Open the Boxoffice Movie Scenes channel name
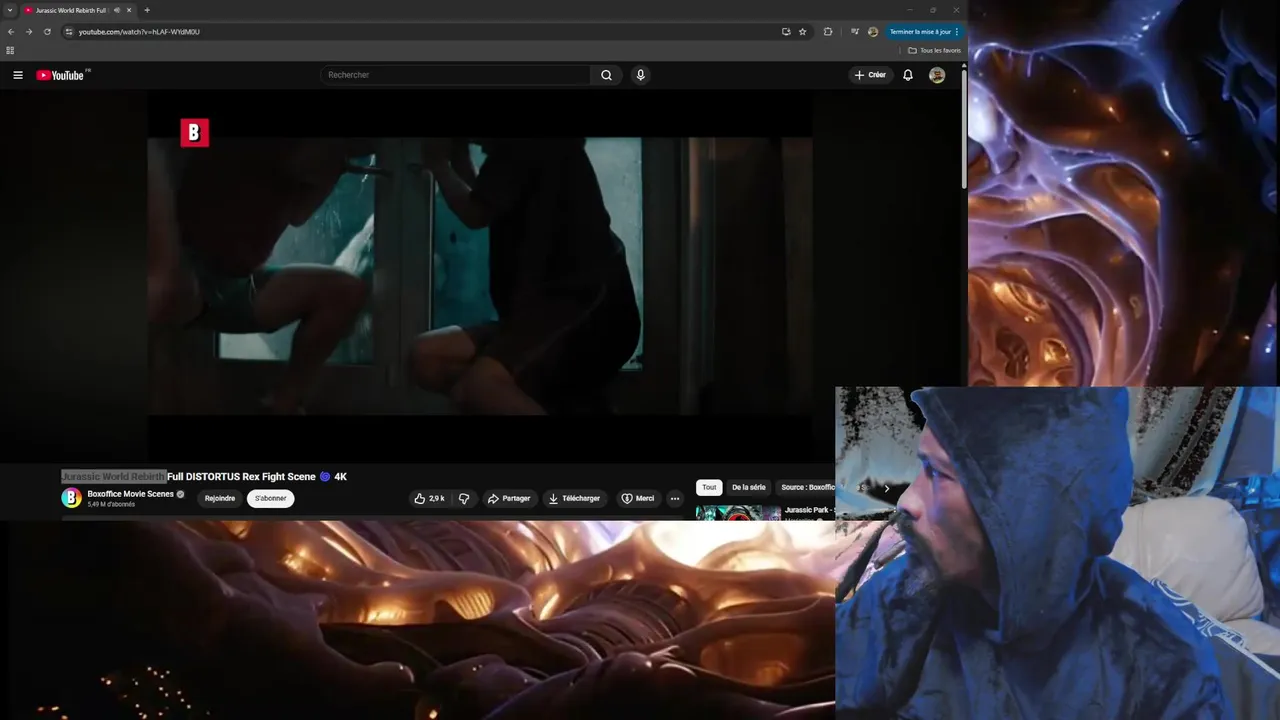The width and height of the screenshot is (1280, 720). click(130, 494)
